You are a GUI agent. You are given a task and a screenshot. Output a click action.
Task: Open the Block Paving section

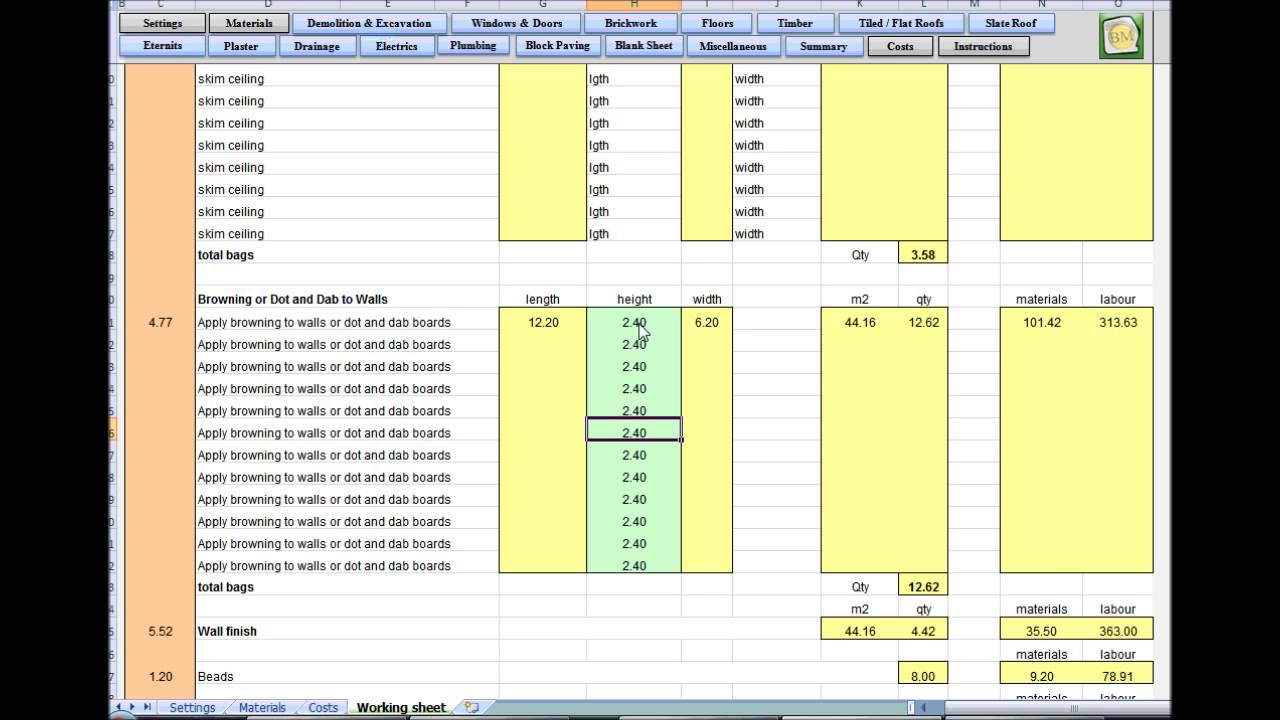pos(558,46)
